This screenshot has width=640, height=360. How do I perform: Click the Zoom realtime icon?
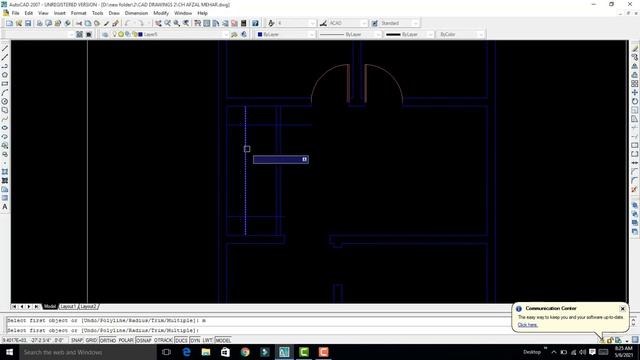pyautogui.click(x=167, y=23)
